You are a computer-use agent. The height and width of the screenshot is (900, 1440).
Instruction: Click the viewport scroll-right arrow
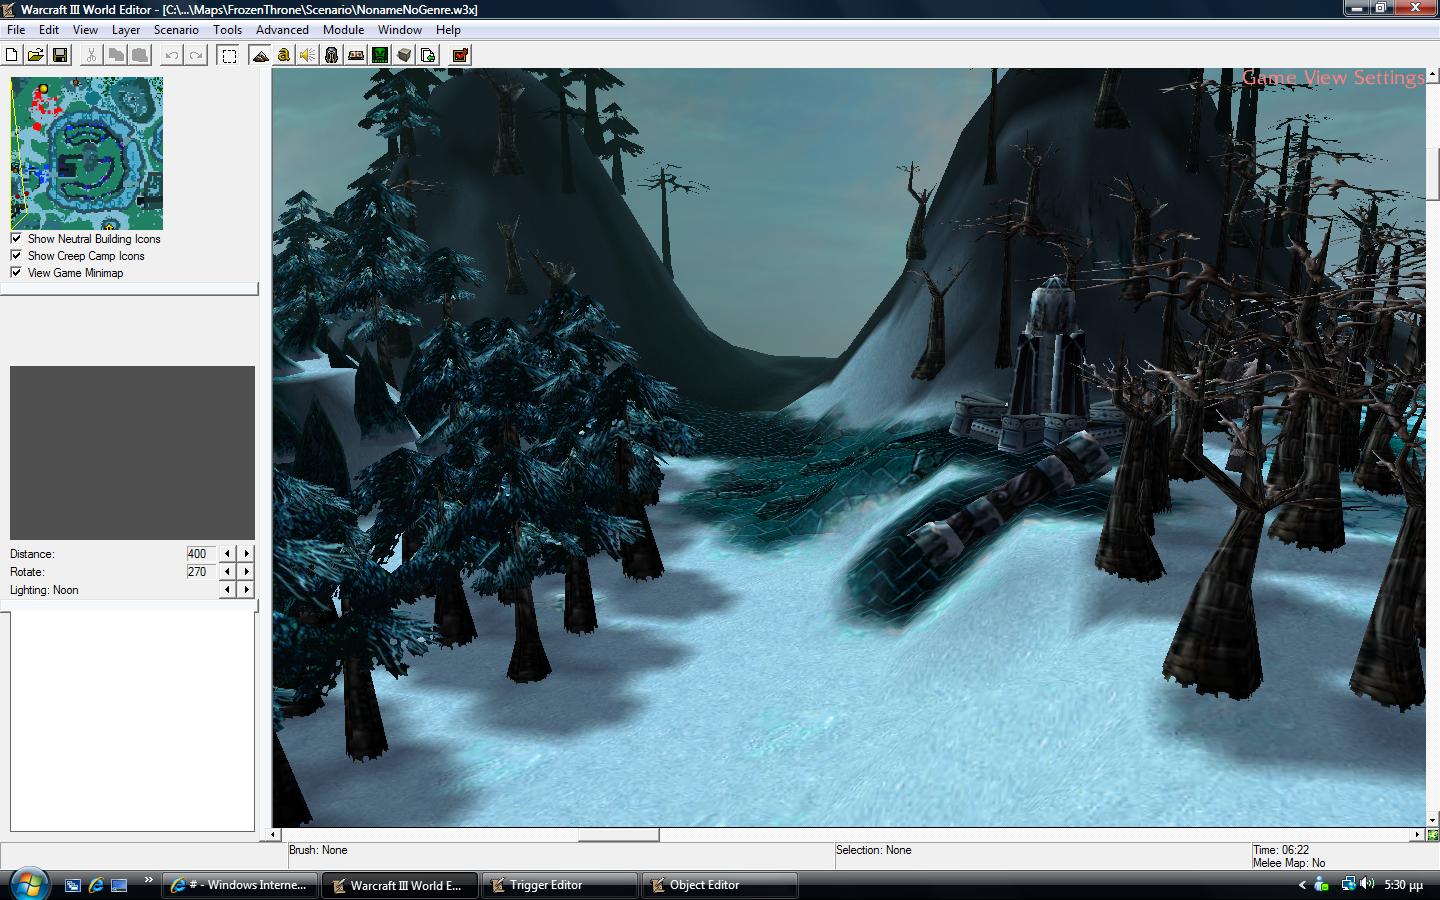pyautogui.click(x=1417, y=834)
